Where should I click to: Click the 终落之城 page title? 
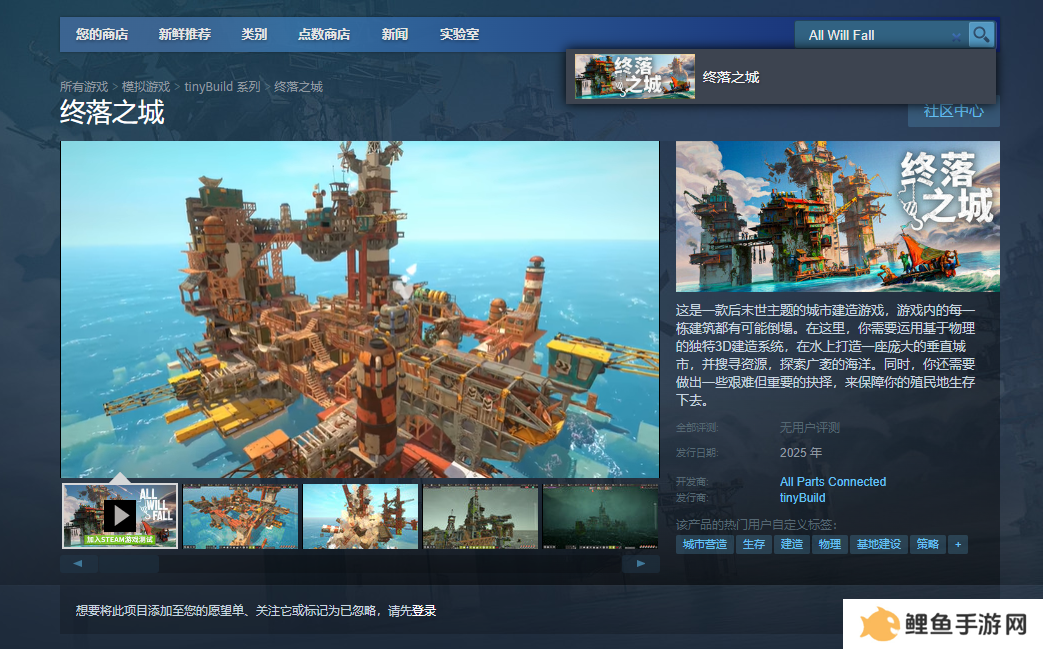tap(112, 112)
